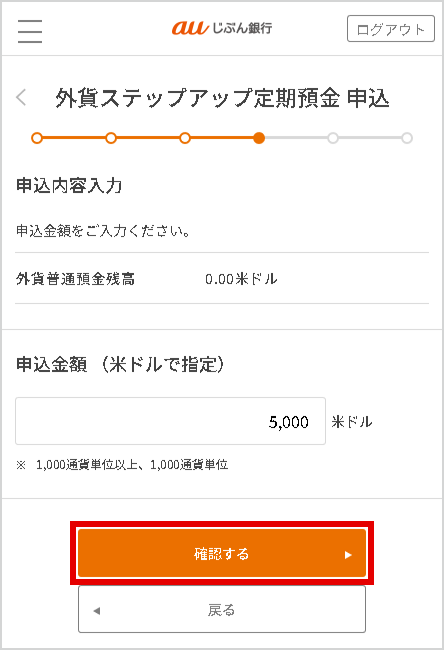
Task: Open the hamburger menu icon
Action: coord(30,31)
